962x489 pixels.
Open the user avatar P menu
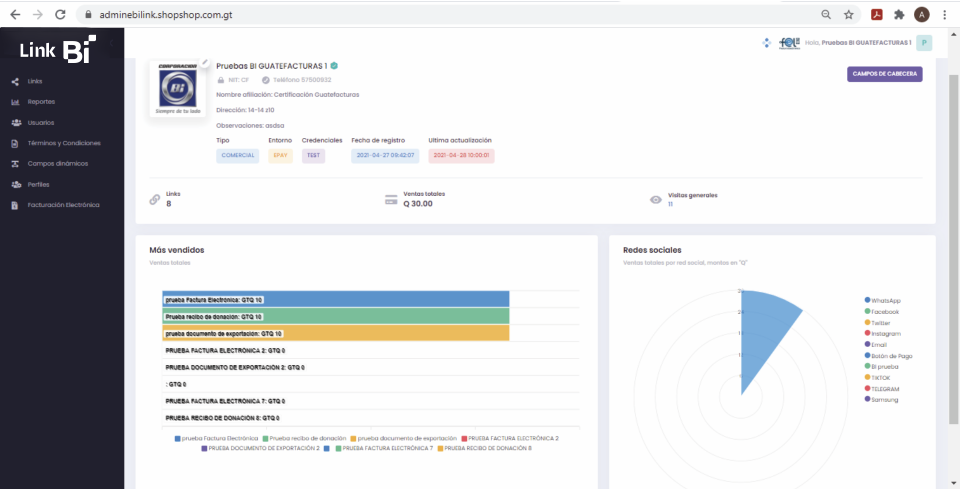pyautogui.click(x=924, y=43)
